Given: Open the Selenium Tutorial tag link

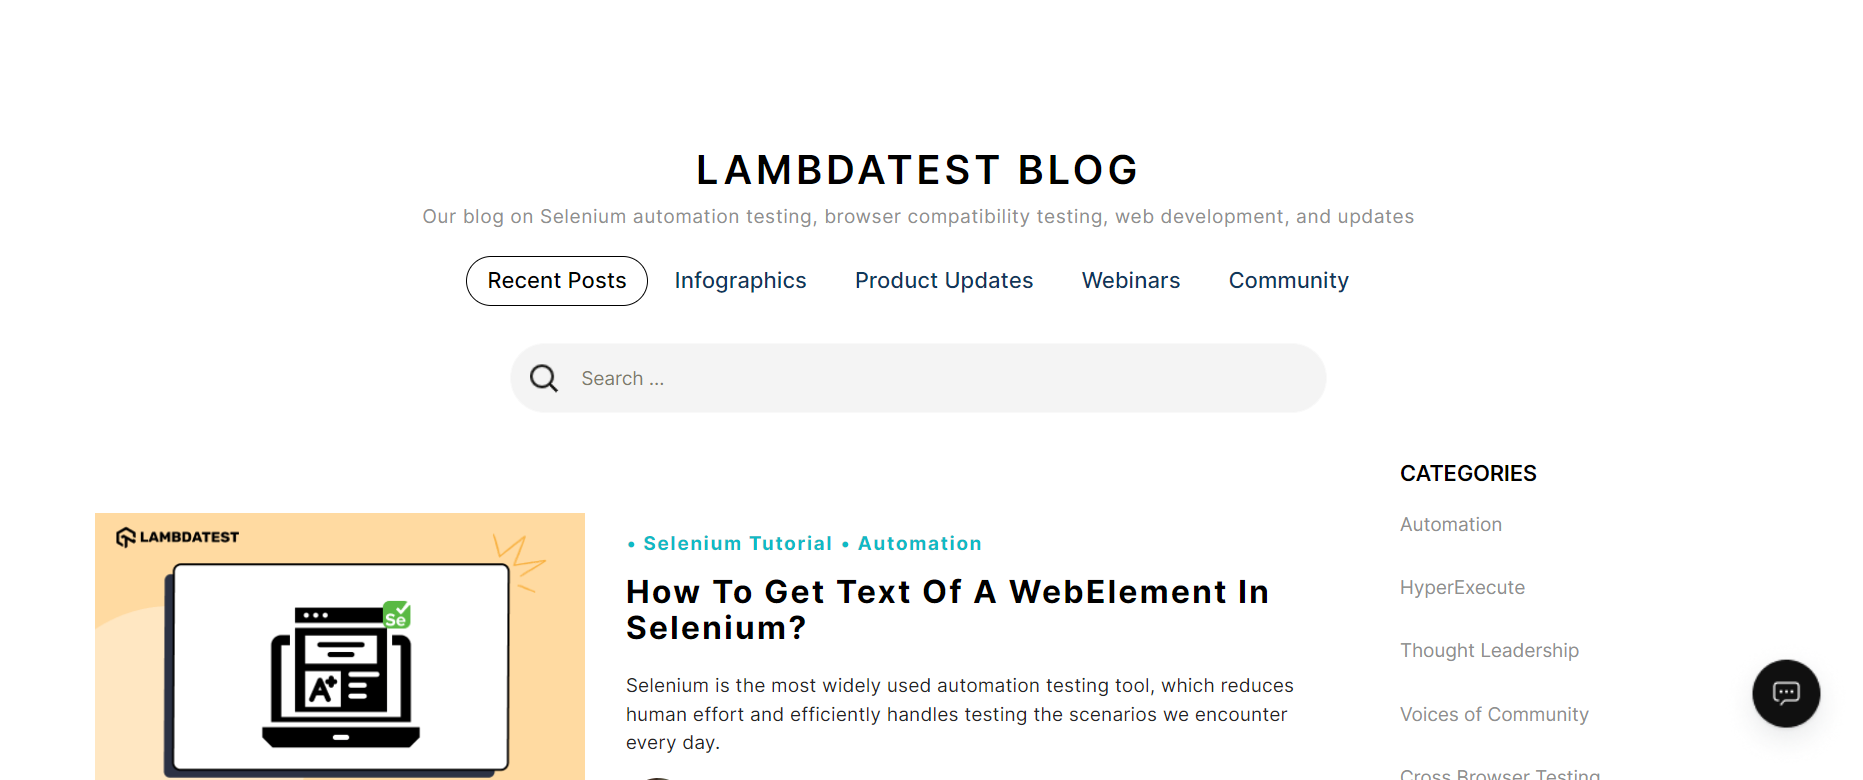Looking at the screenshot, I should tap(738, 543).
